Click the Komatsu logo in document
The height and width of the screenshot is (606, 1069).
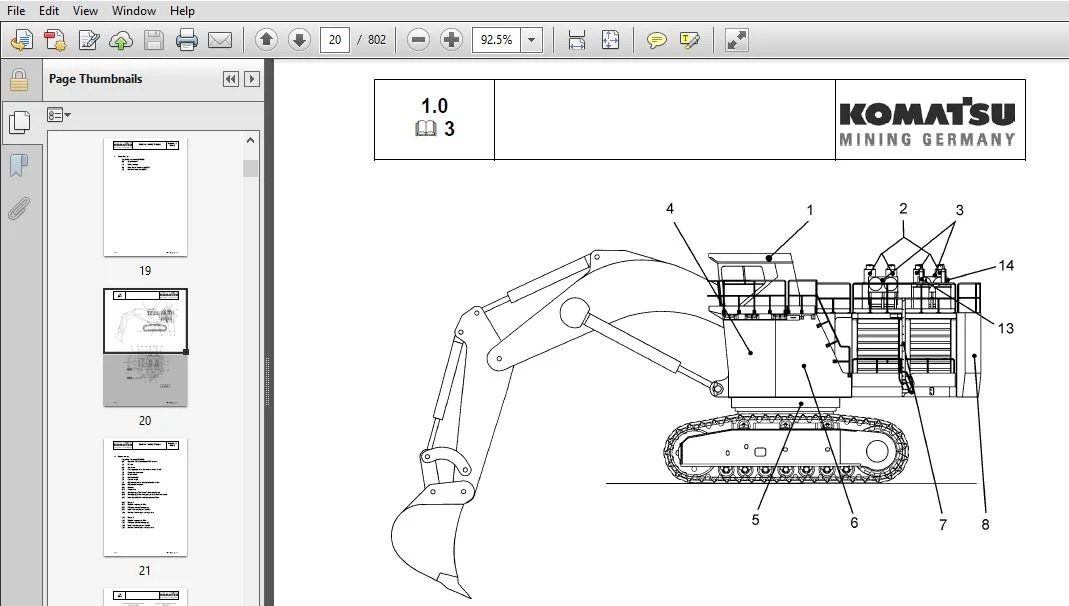point(927,123)
